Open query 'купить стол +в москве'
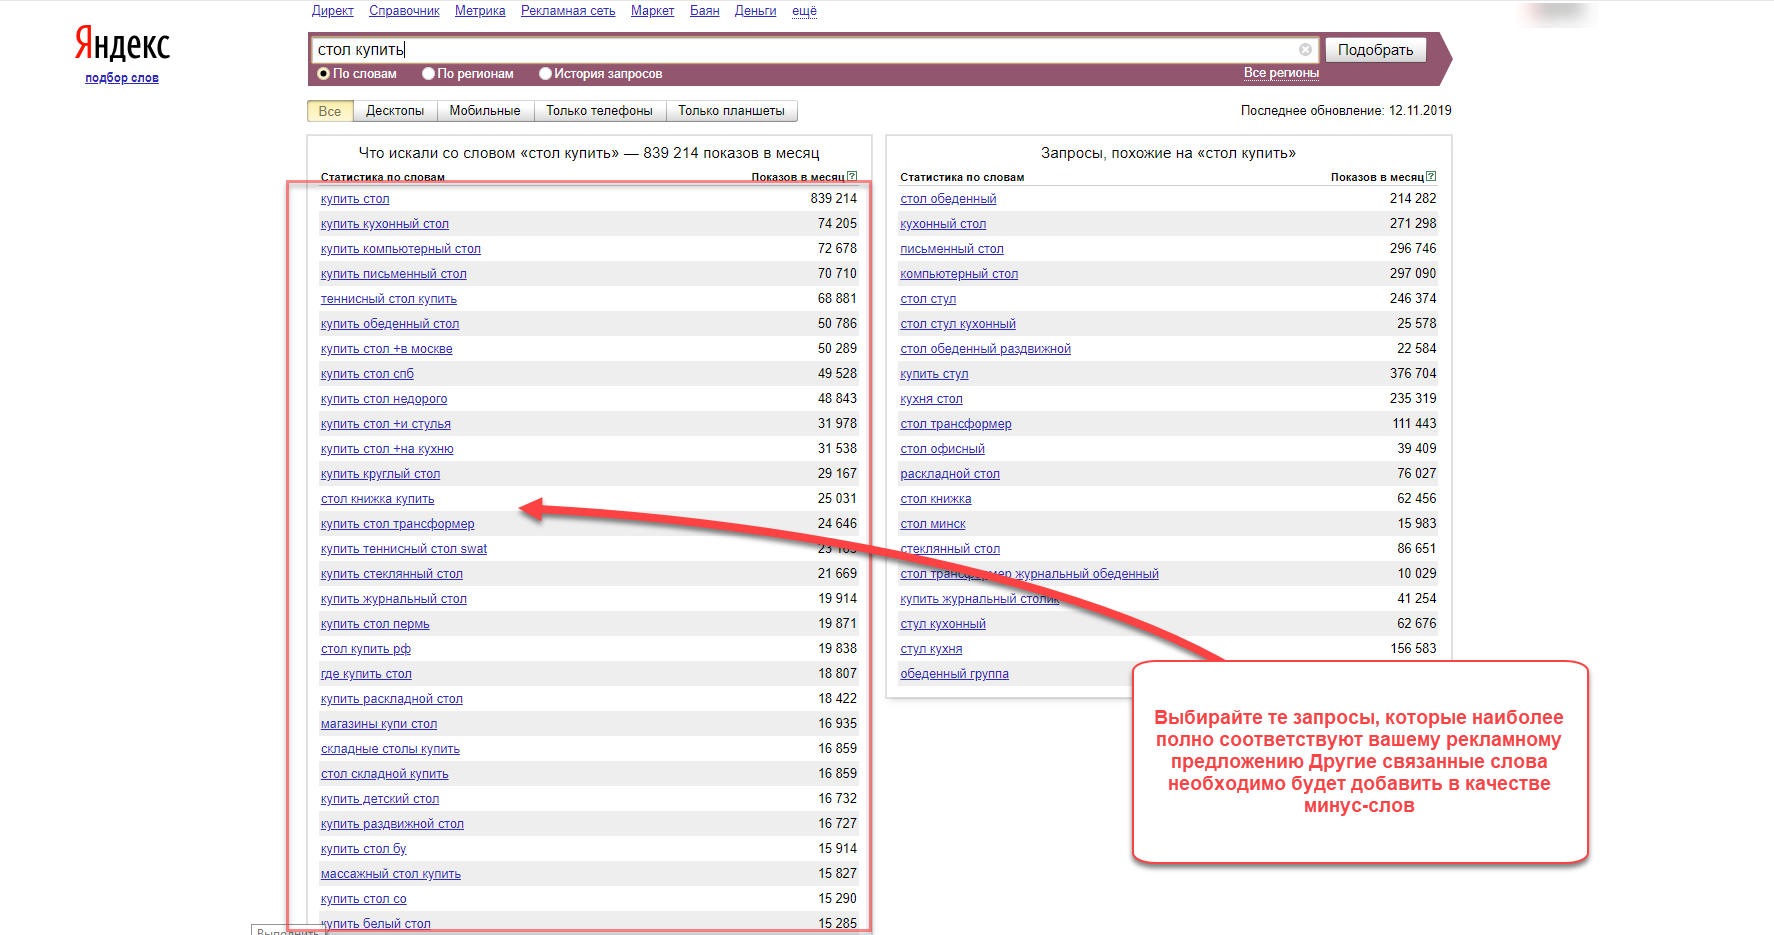 coord(387,349)
